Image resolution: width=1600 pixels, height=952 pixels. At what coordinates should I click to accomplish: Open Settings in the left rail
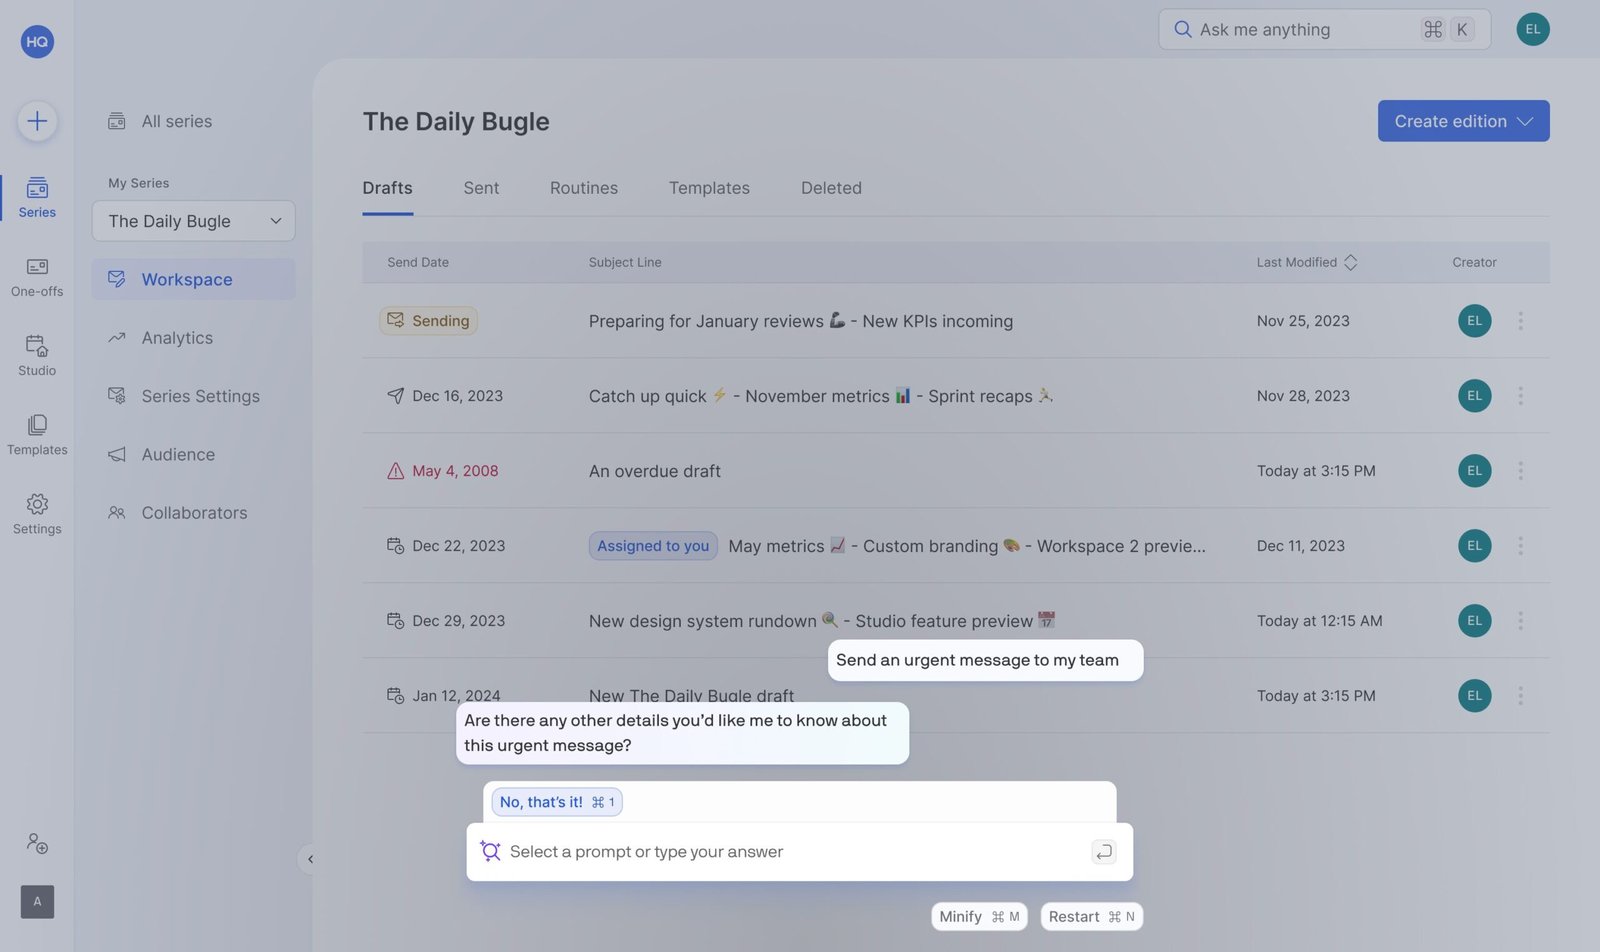(37, 514)
